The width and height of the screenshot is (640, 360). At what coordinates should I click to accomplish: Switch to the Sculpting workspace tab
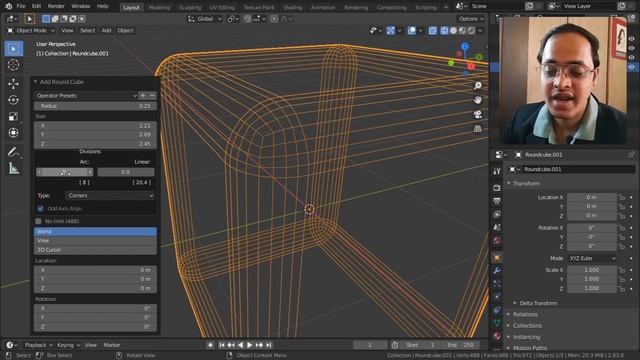(x=190, y=7)
